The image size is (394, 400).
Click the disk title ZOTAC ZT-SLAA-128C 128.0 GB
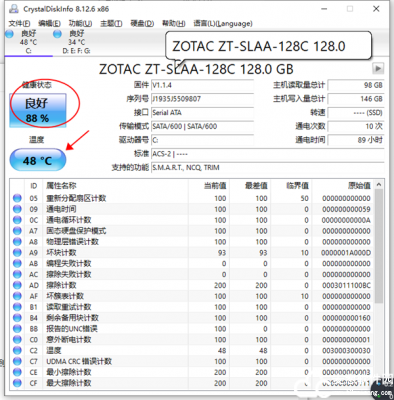196,69
